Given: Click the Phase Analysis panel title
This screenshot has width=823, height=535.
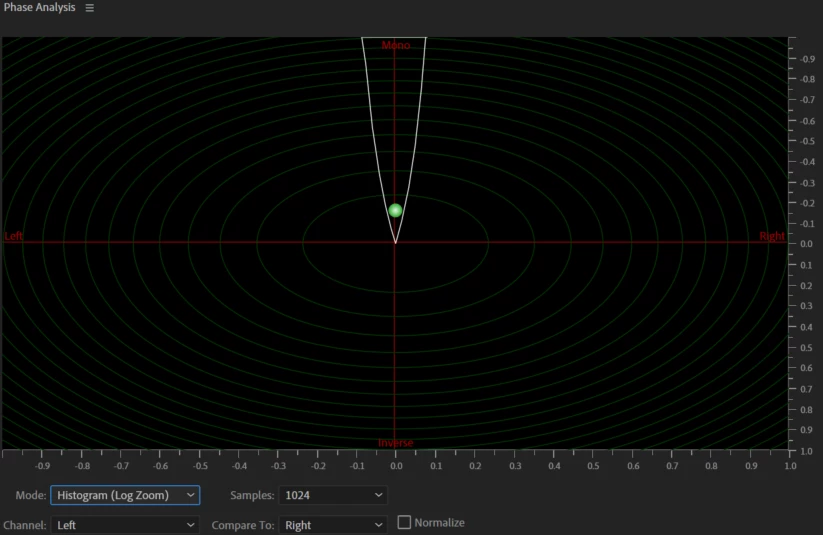Looking at the screenshot, I should [39, 7].
